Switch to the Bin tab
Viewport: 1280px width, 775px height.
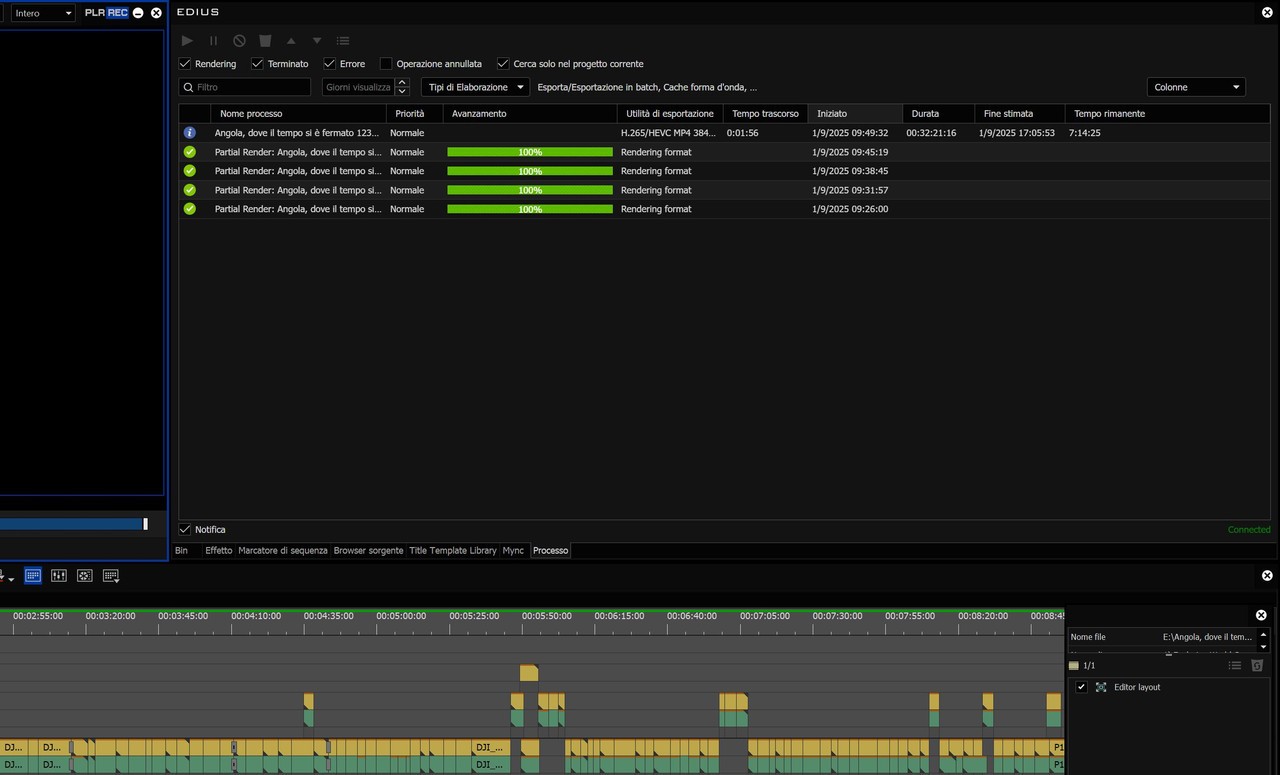click(x=181, y=550)
